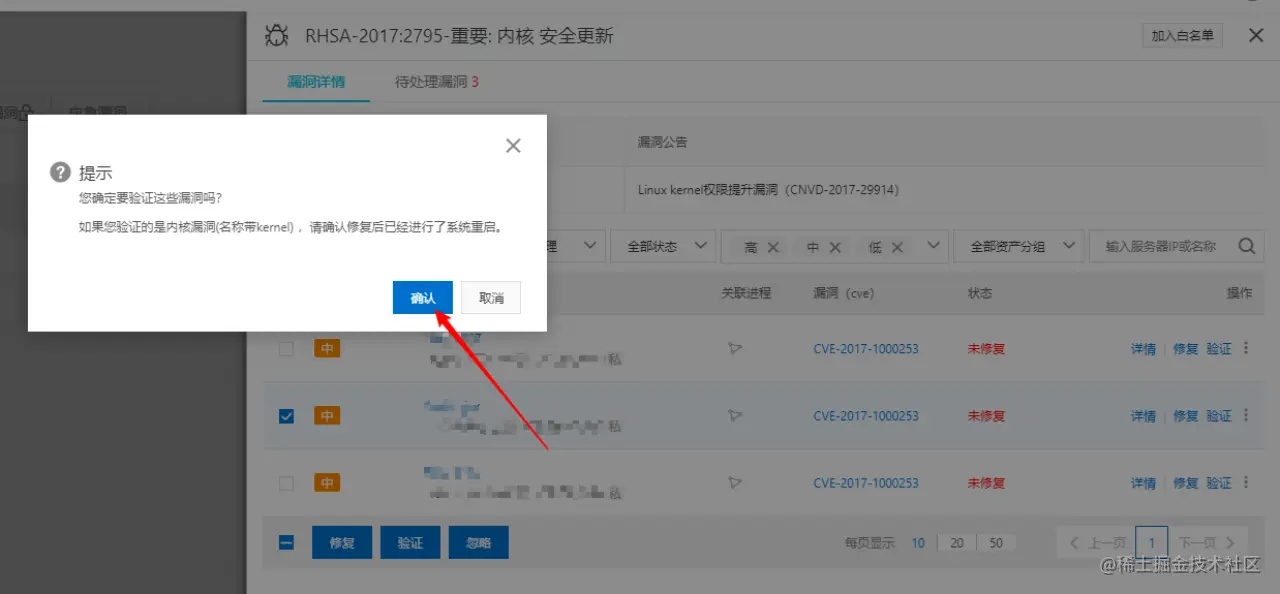The width and height of the screenshot is (1280, 594).
Task: Click the 操作 column header
Action: (x=1239, y=293)
